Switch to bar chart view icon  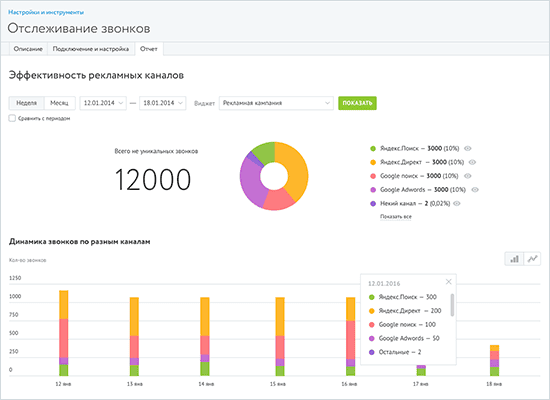tap(514, 259)
